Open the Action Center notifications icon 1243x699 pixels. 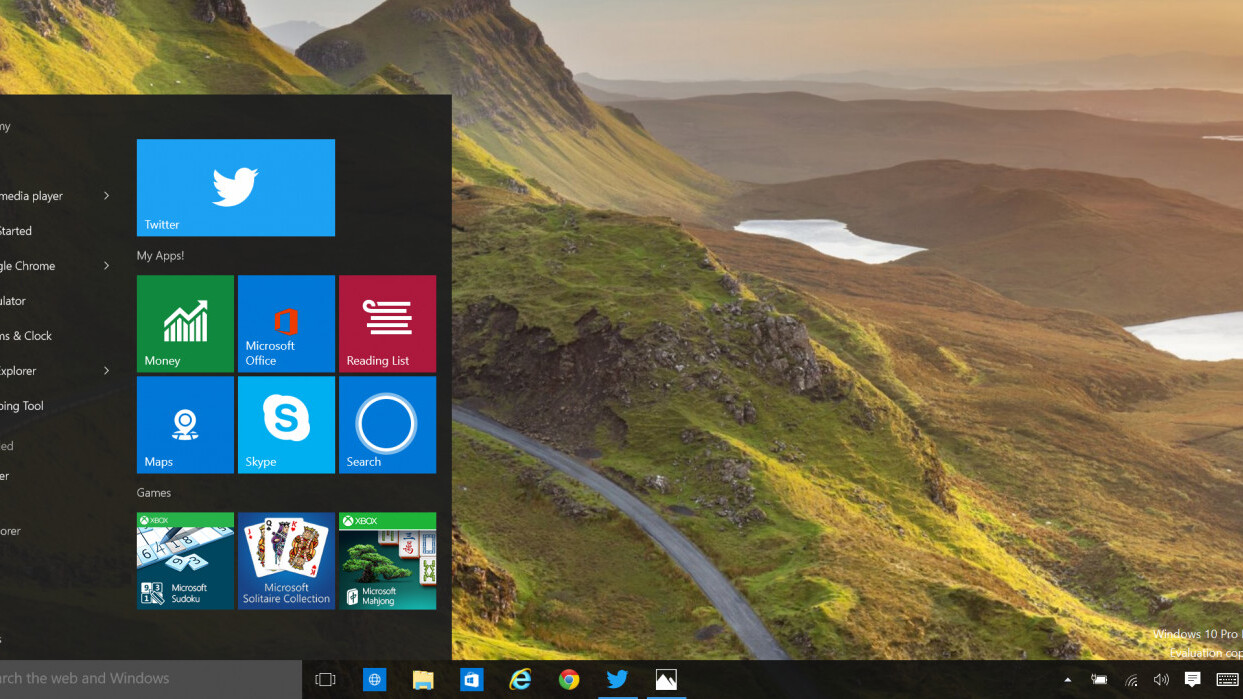pos(1192,680)
